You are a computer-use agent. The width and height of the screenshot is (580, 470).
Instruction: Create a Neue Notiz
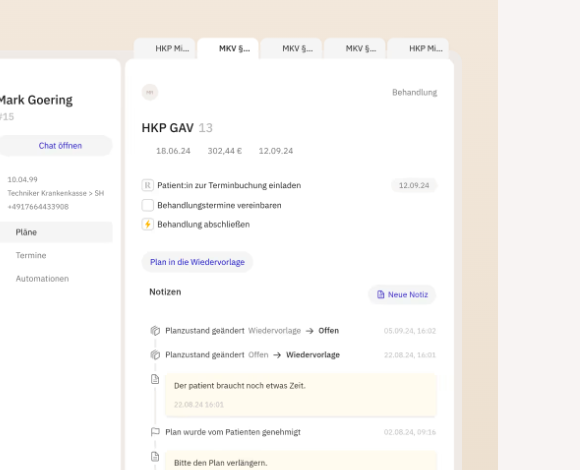pyautogui.click(x=402, y=295)
